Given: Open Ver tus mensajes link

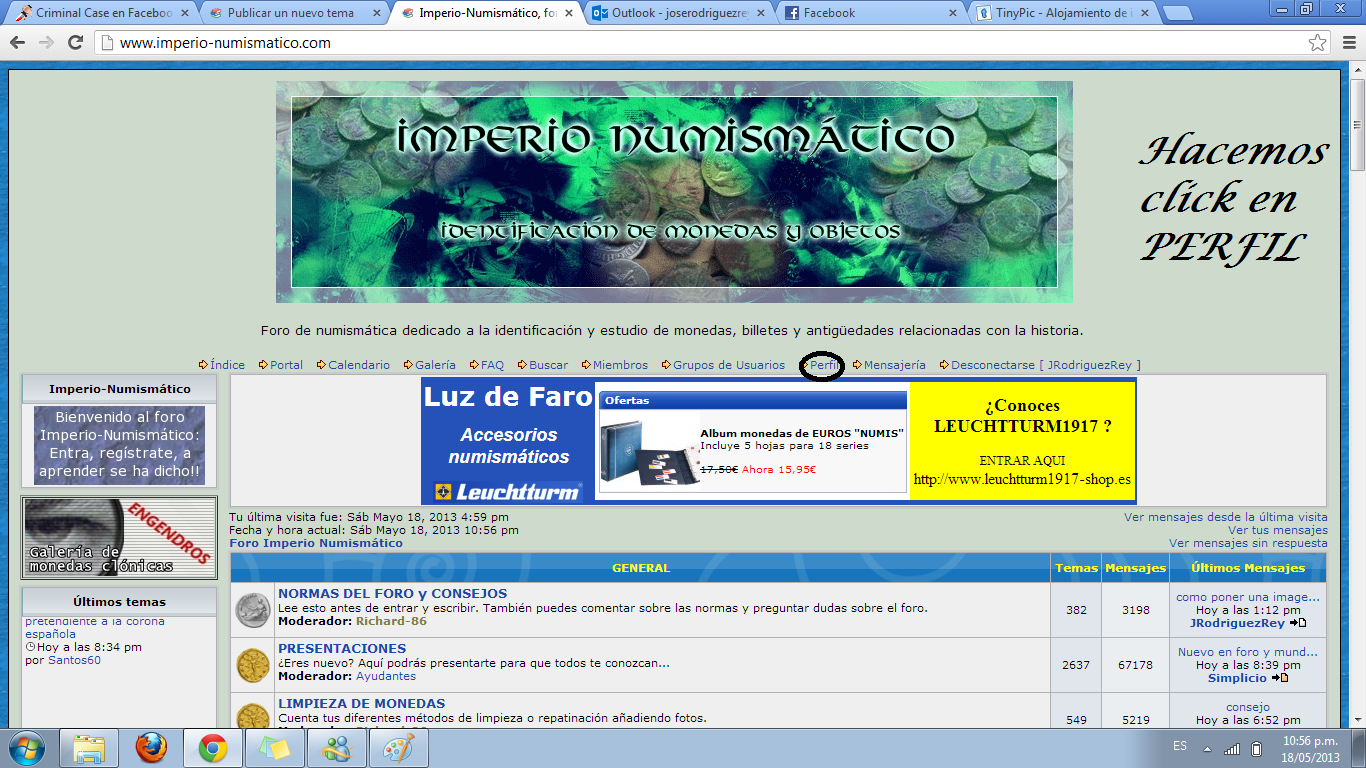Looking at the screenshot, I should pos(1278,530).
